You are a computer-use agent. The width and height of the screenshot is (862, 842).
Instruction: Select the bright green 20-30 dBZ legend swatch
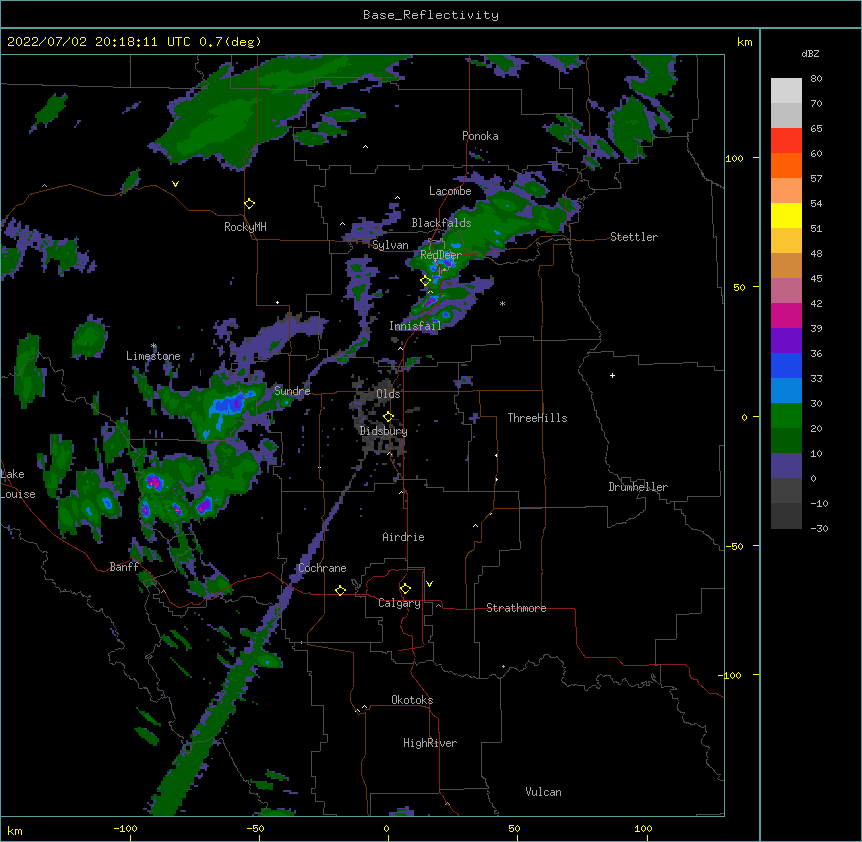point(786,416)
